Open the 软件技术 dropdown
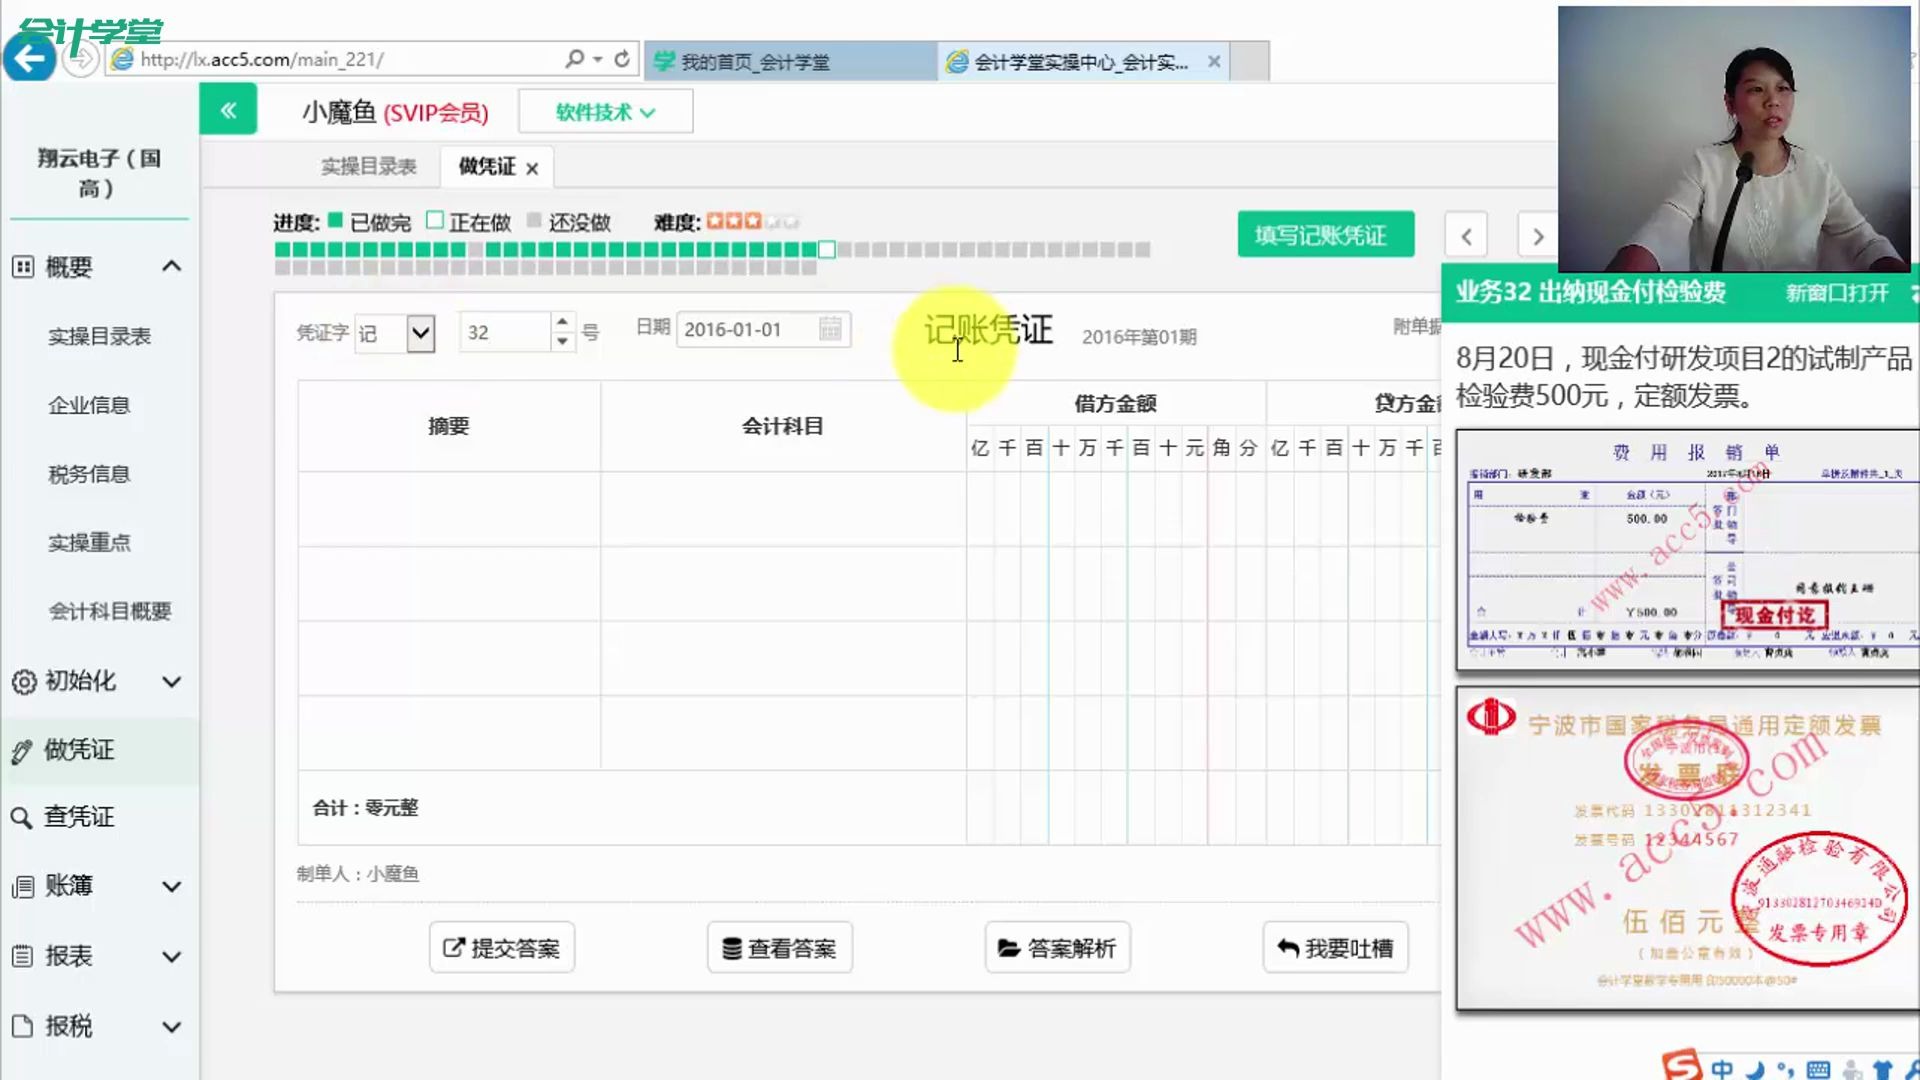 pos(604,111)
